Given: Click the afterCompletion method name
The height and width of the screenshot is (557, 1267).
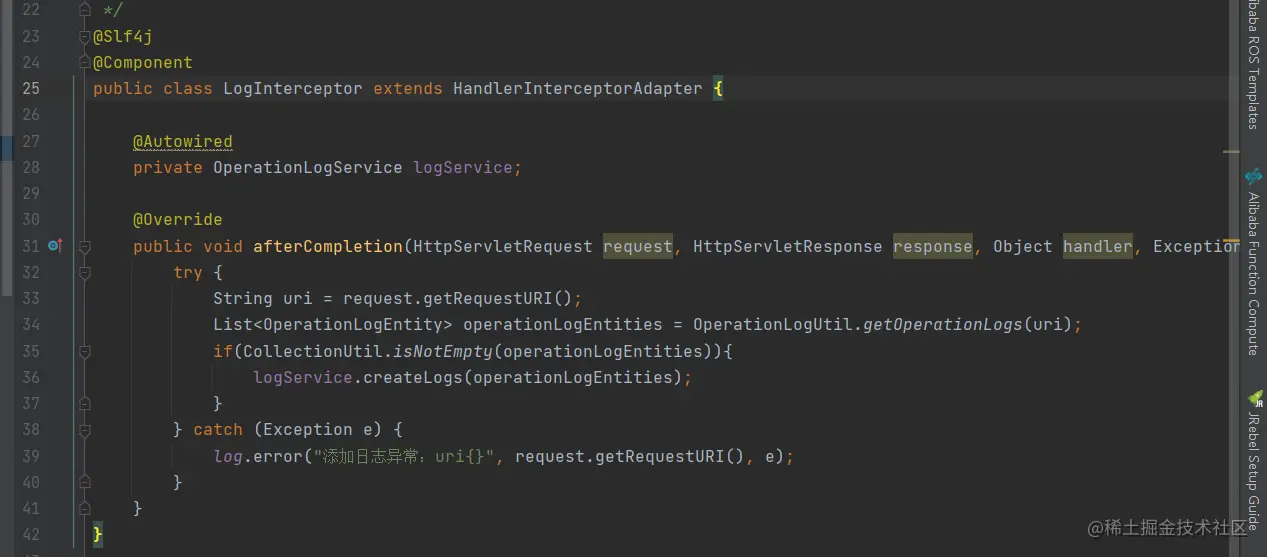Looking at the screenshot, I should click(328, 246).
